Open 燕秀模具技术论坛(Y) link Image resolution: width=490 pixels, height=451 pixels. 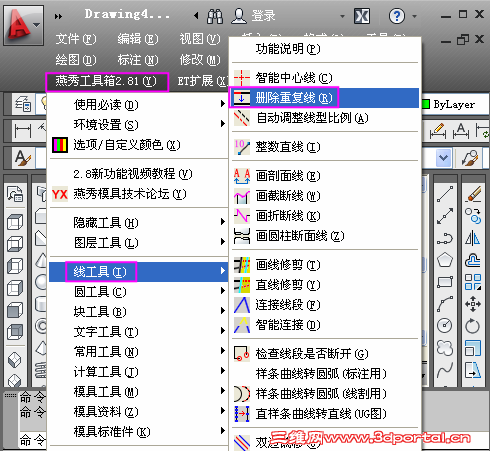coord(138,194)
